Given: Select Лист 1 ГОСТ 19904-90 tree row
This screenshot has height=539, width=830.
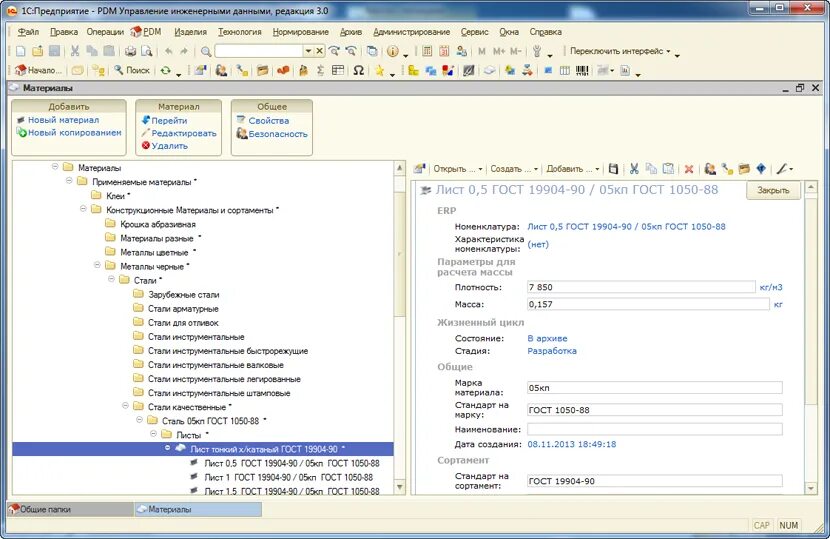Looking at the screenshot, I should tap(288, 477).
